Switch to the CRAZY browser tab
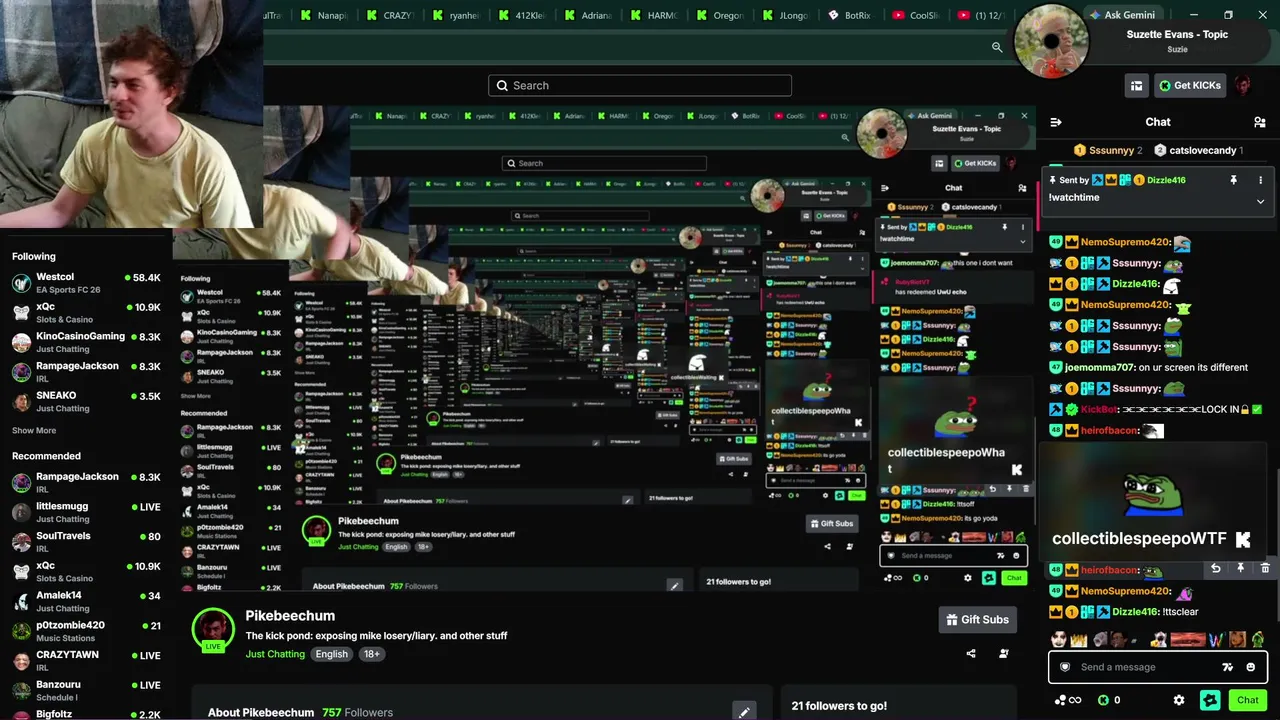 [390, 15]
